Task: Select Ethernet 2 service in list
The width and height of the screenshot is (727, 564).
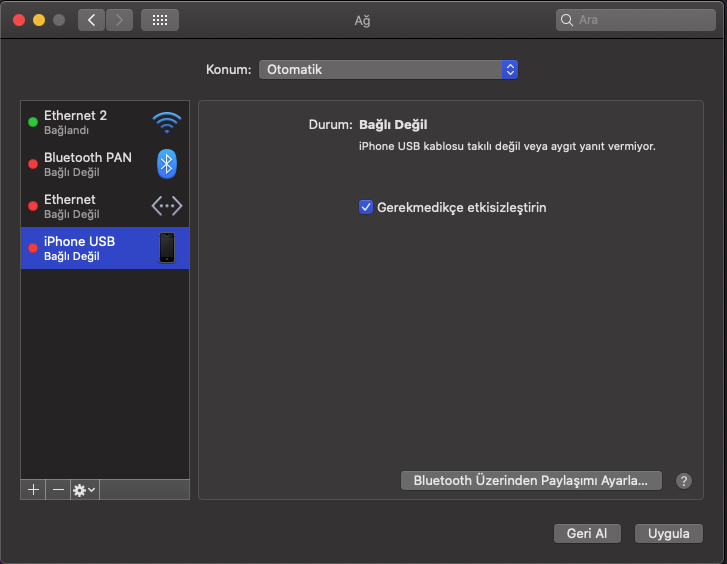Action: point(90,122)
